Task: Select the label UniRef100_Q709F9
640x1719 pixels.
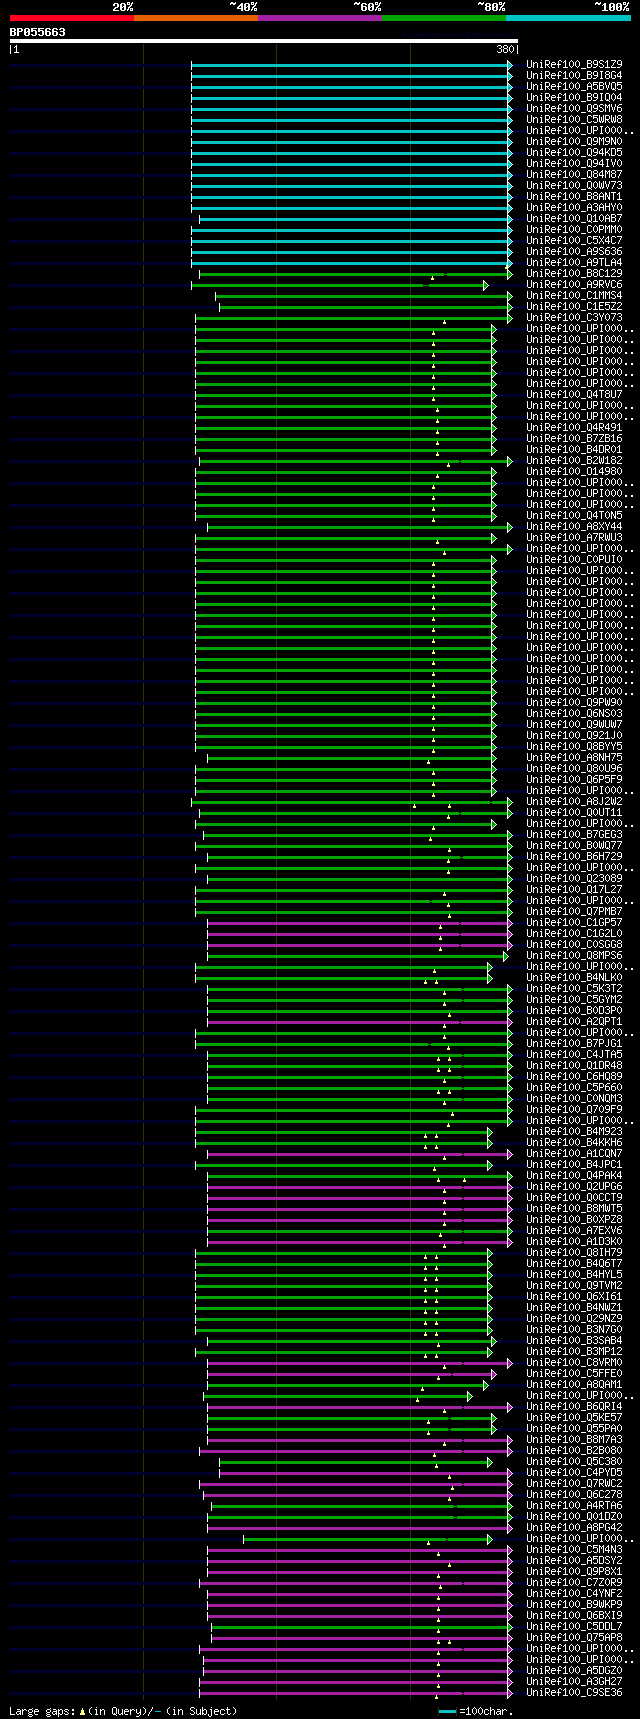Action: point(574,1109)
